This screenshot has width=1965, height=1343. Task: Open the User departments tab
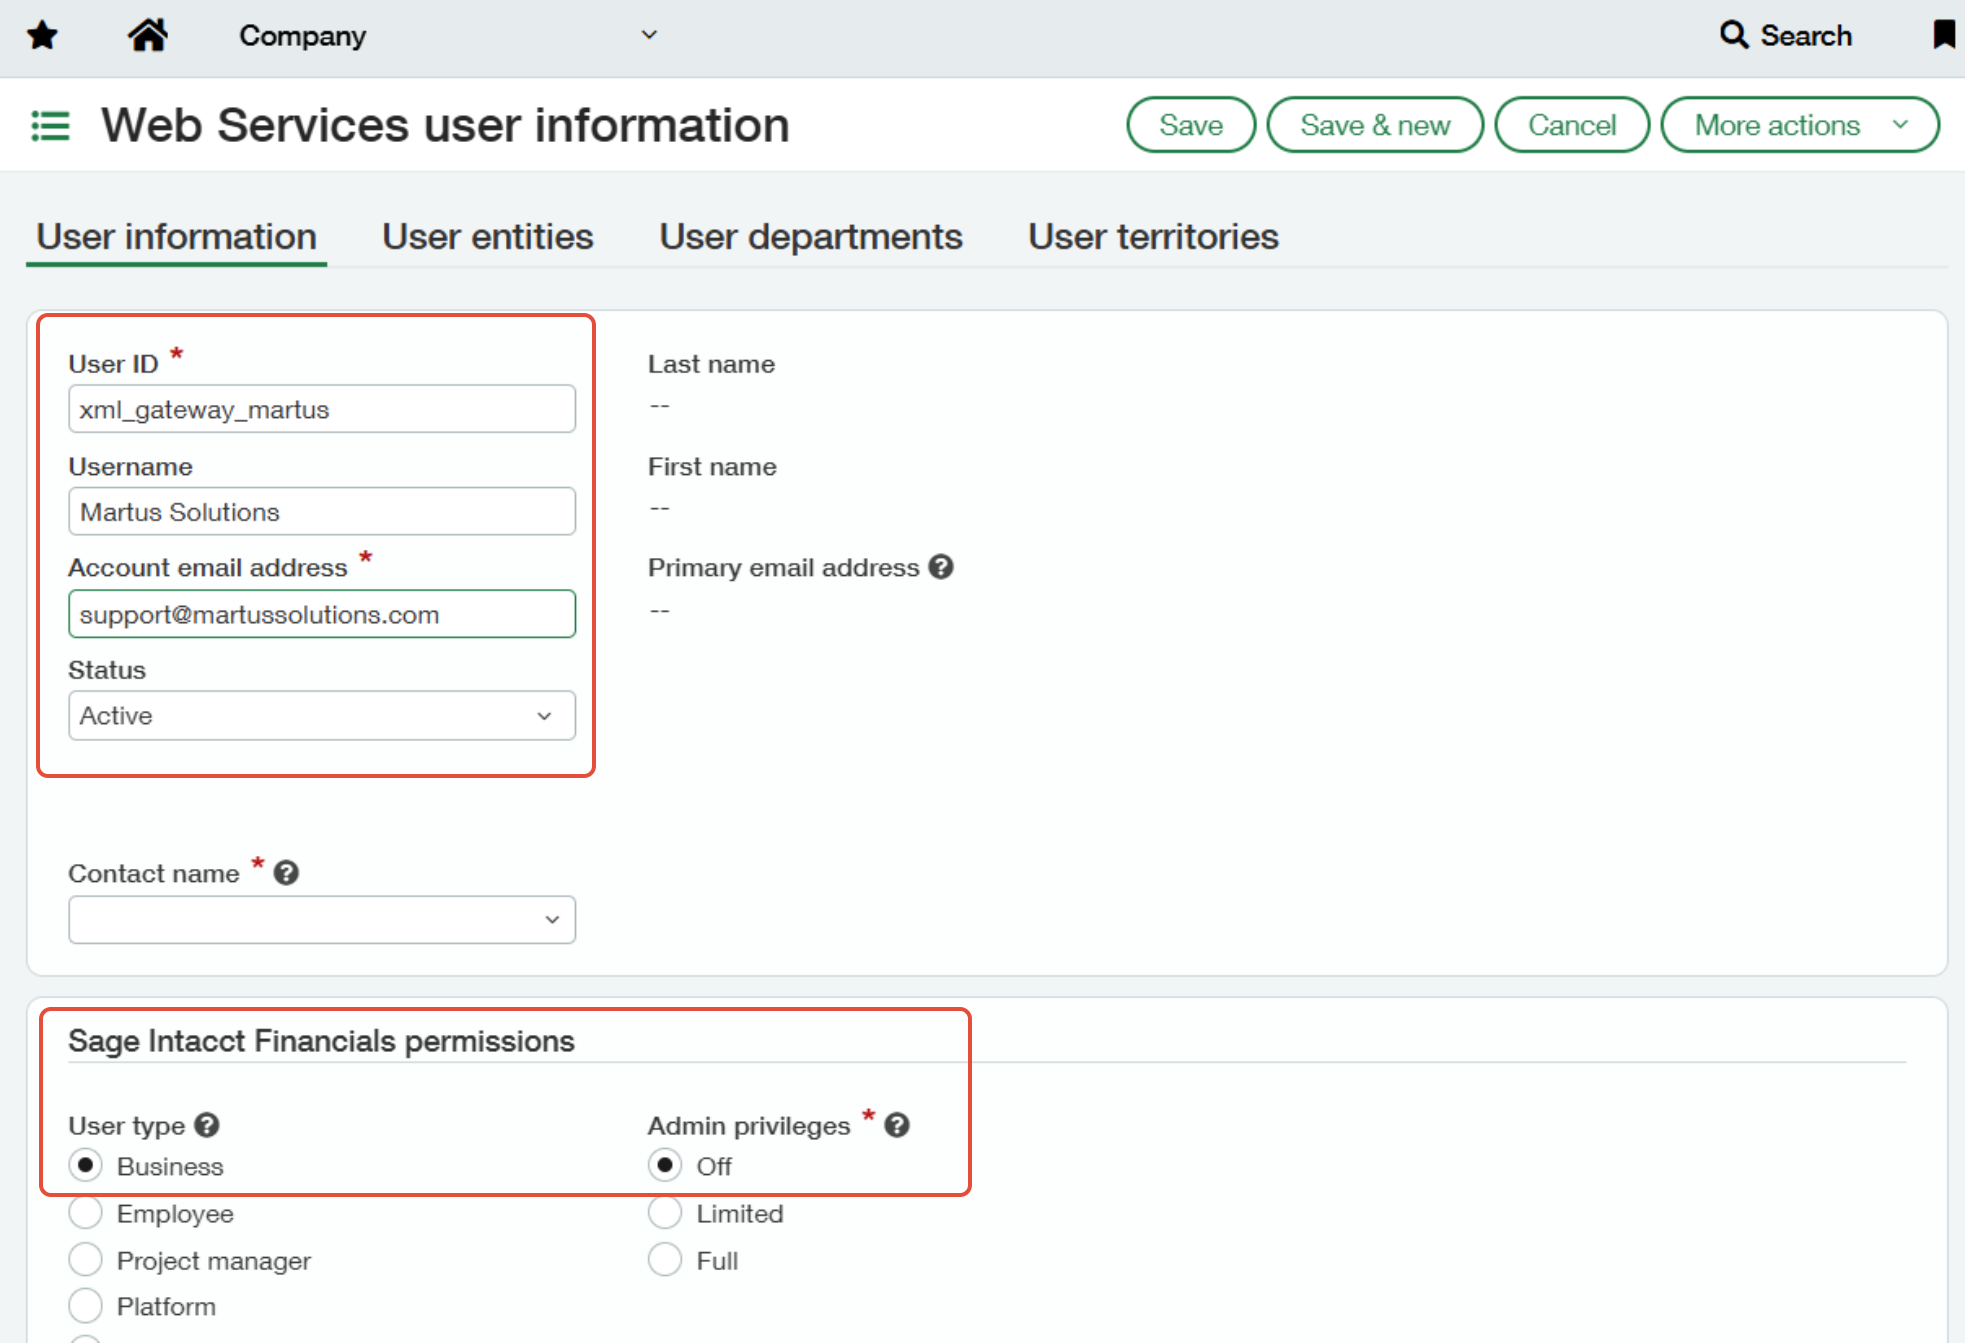coord(810,237)
